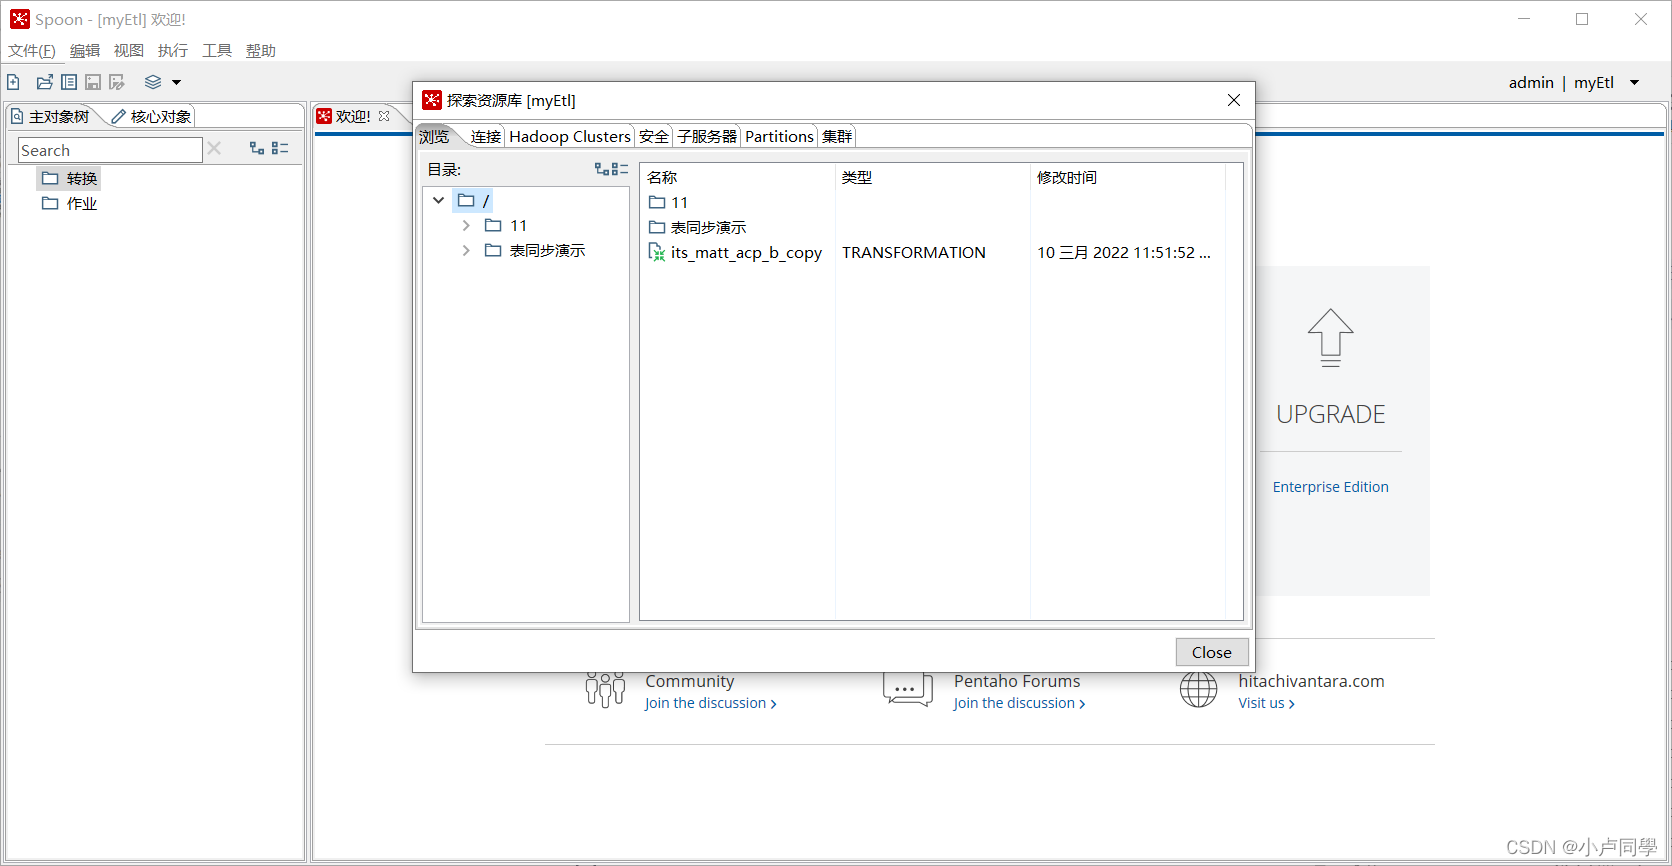Switch to the 集群 tab
This screenshot has width=1672, height=866.
coord(837,136)
